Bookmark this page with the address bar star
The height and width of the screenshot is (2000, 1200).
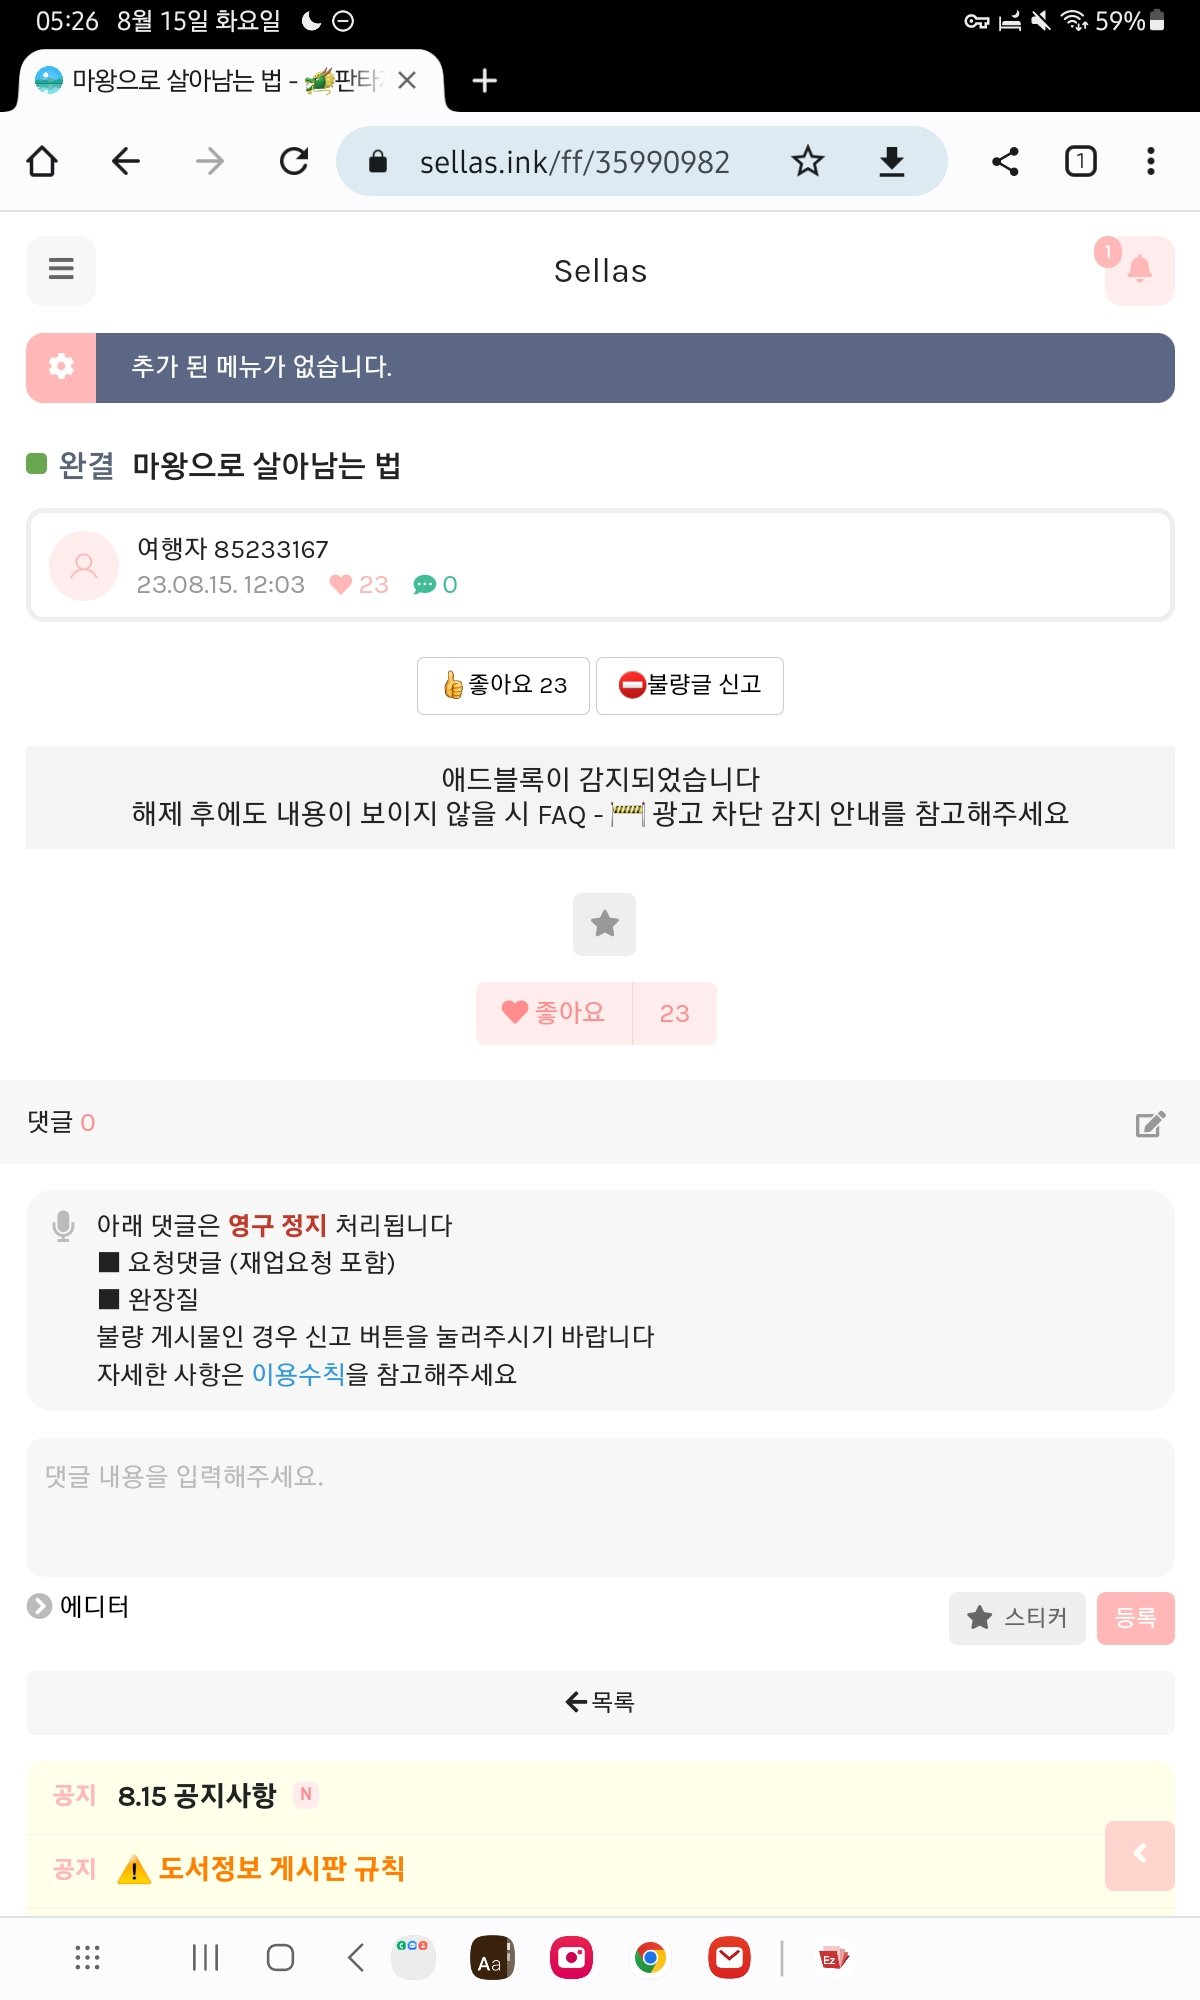(807, 161)
